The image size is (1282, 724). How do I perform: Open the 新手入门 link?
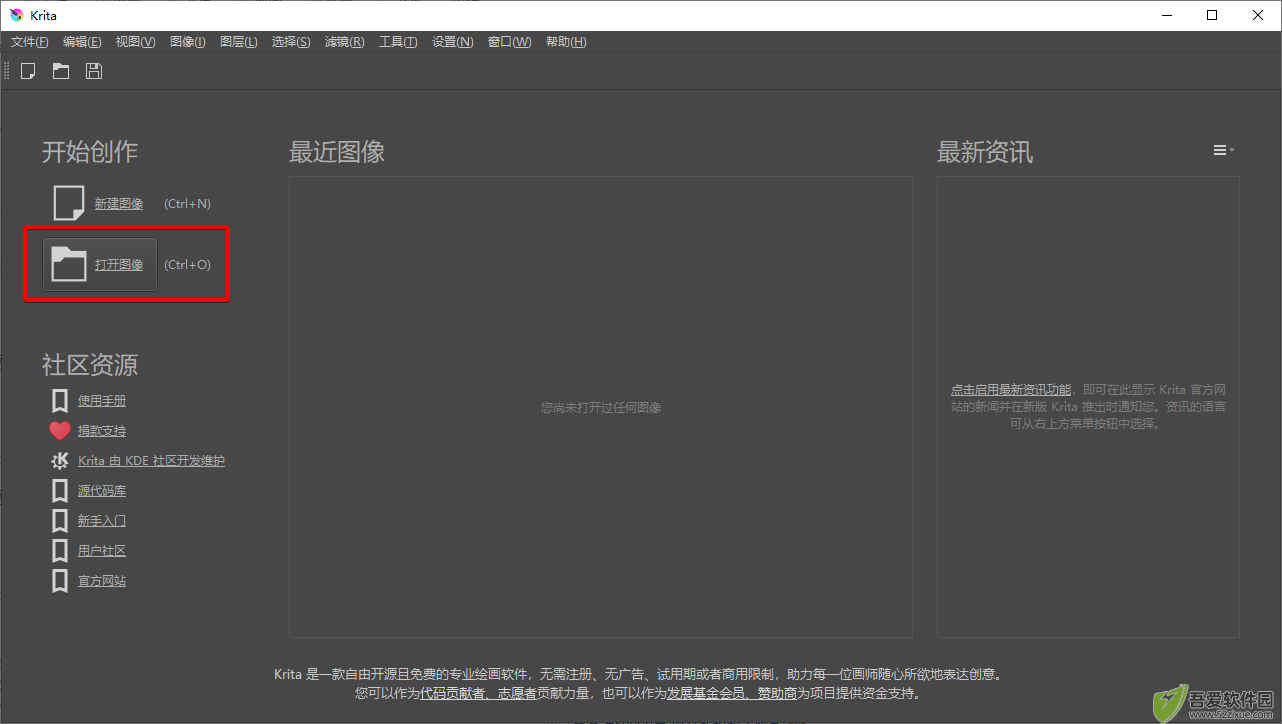pyautogui.click(x=102, y=521)
